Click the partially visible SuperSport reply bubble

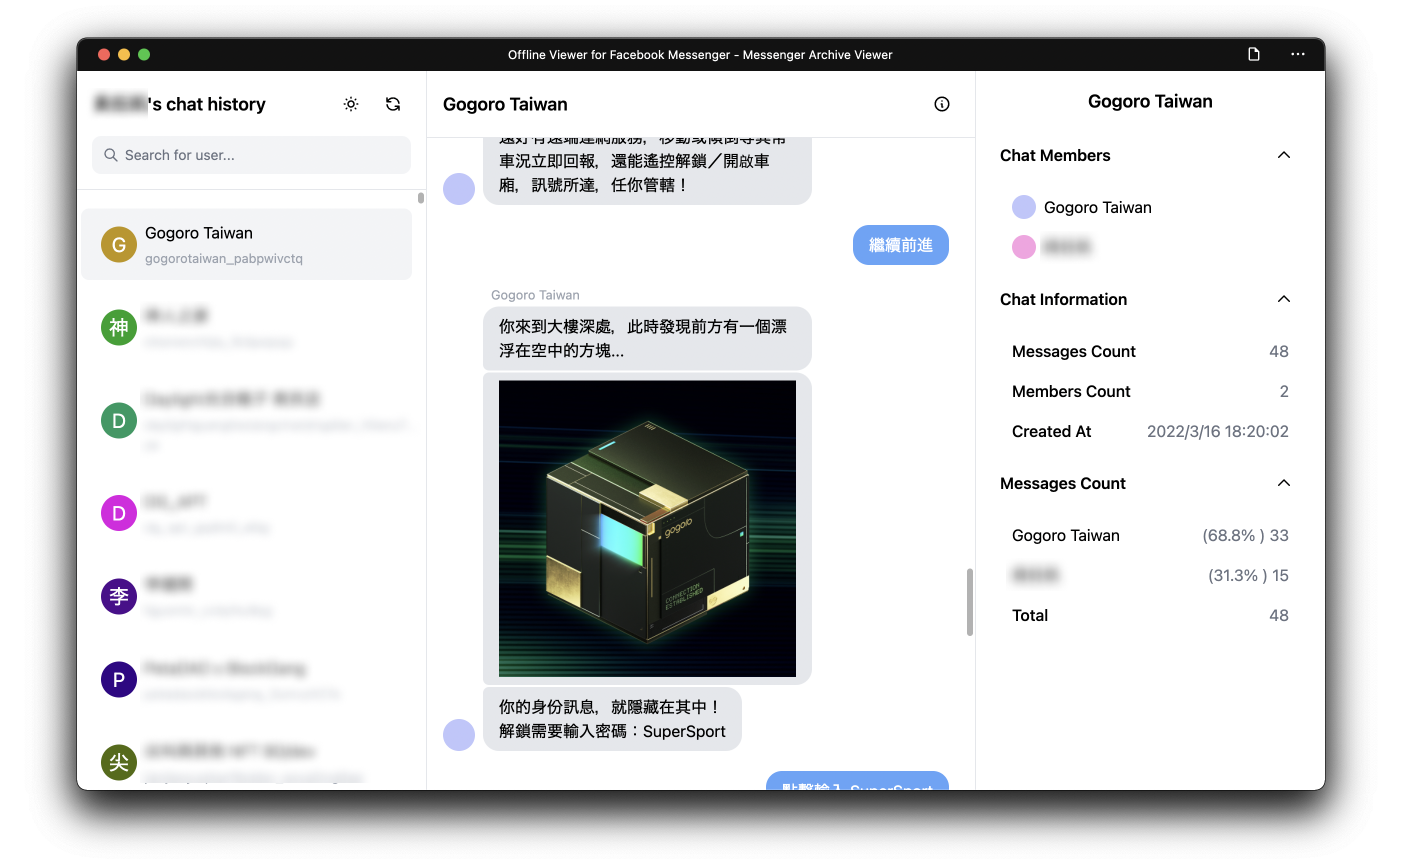857,780
